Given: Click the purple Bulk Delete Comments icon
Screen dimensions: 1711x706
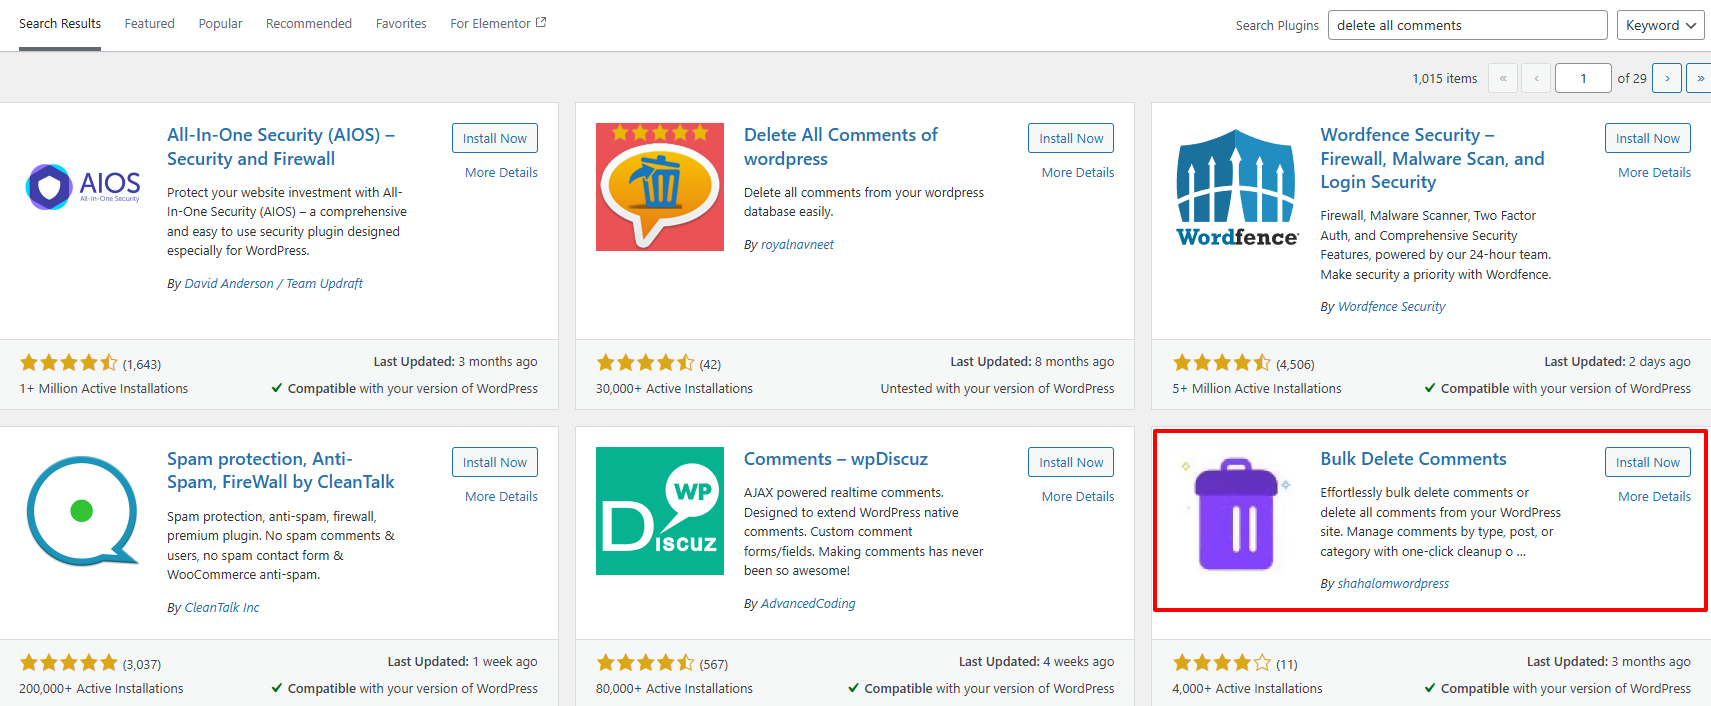Looking at the screenshot, I should pyautogui.click(x=1236, y=514).
